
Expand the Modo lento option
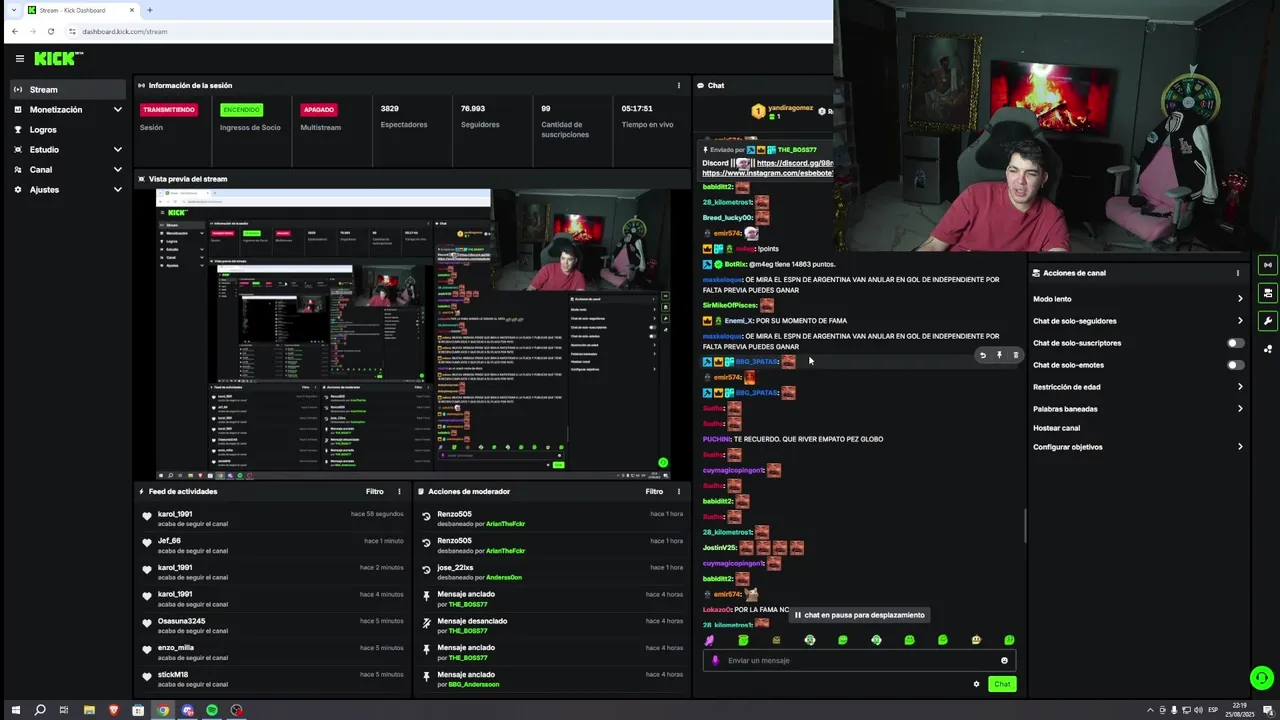1138,299
